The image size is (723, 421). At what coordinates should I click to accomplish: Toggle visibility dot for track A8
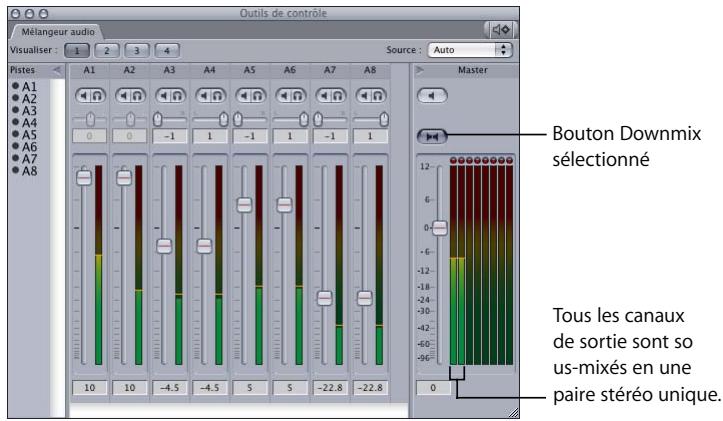(15, 170)
